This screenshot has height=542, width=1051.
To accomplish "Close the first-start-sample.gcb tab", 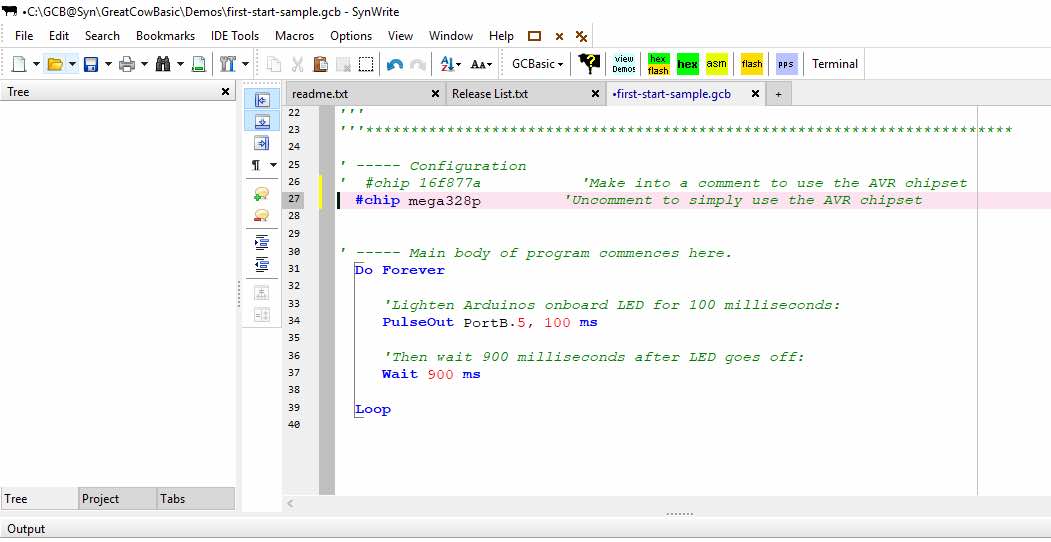I will (x=755, y=94).
